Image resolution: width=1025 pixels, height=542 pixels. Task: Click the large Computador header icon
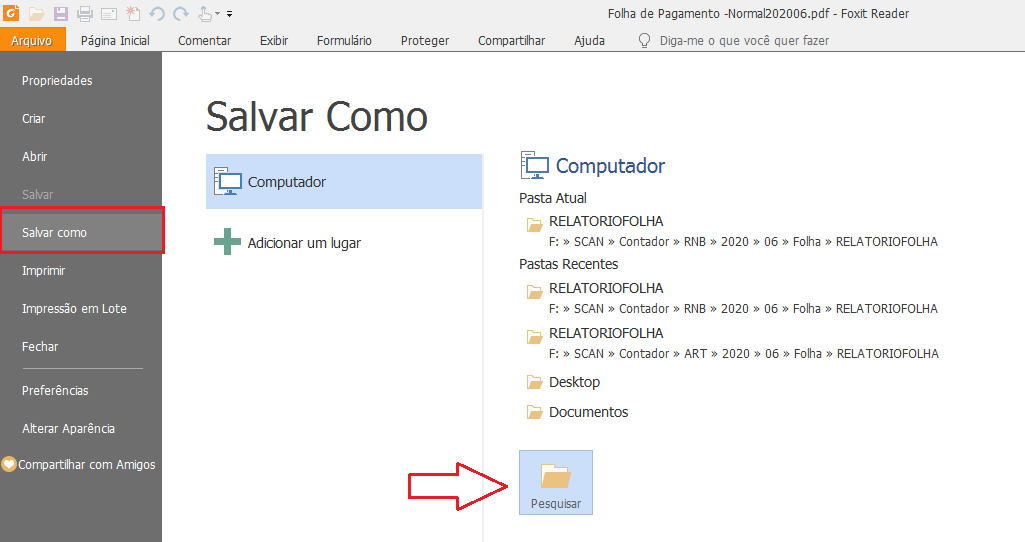pos(535,165)
